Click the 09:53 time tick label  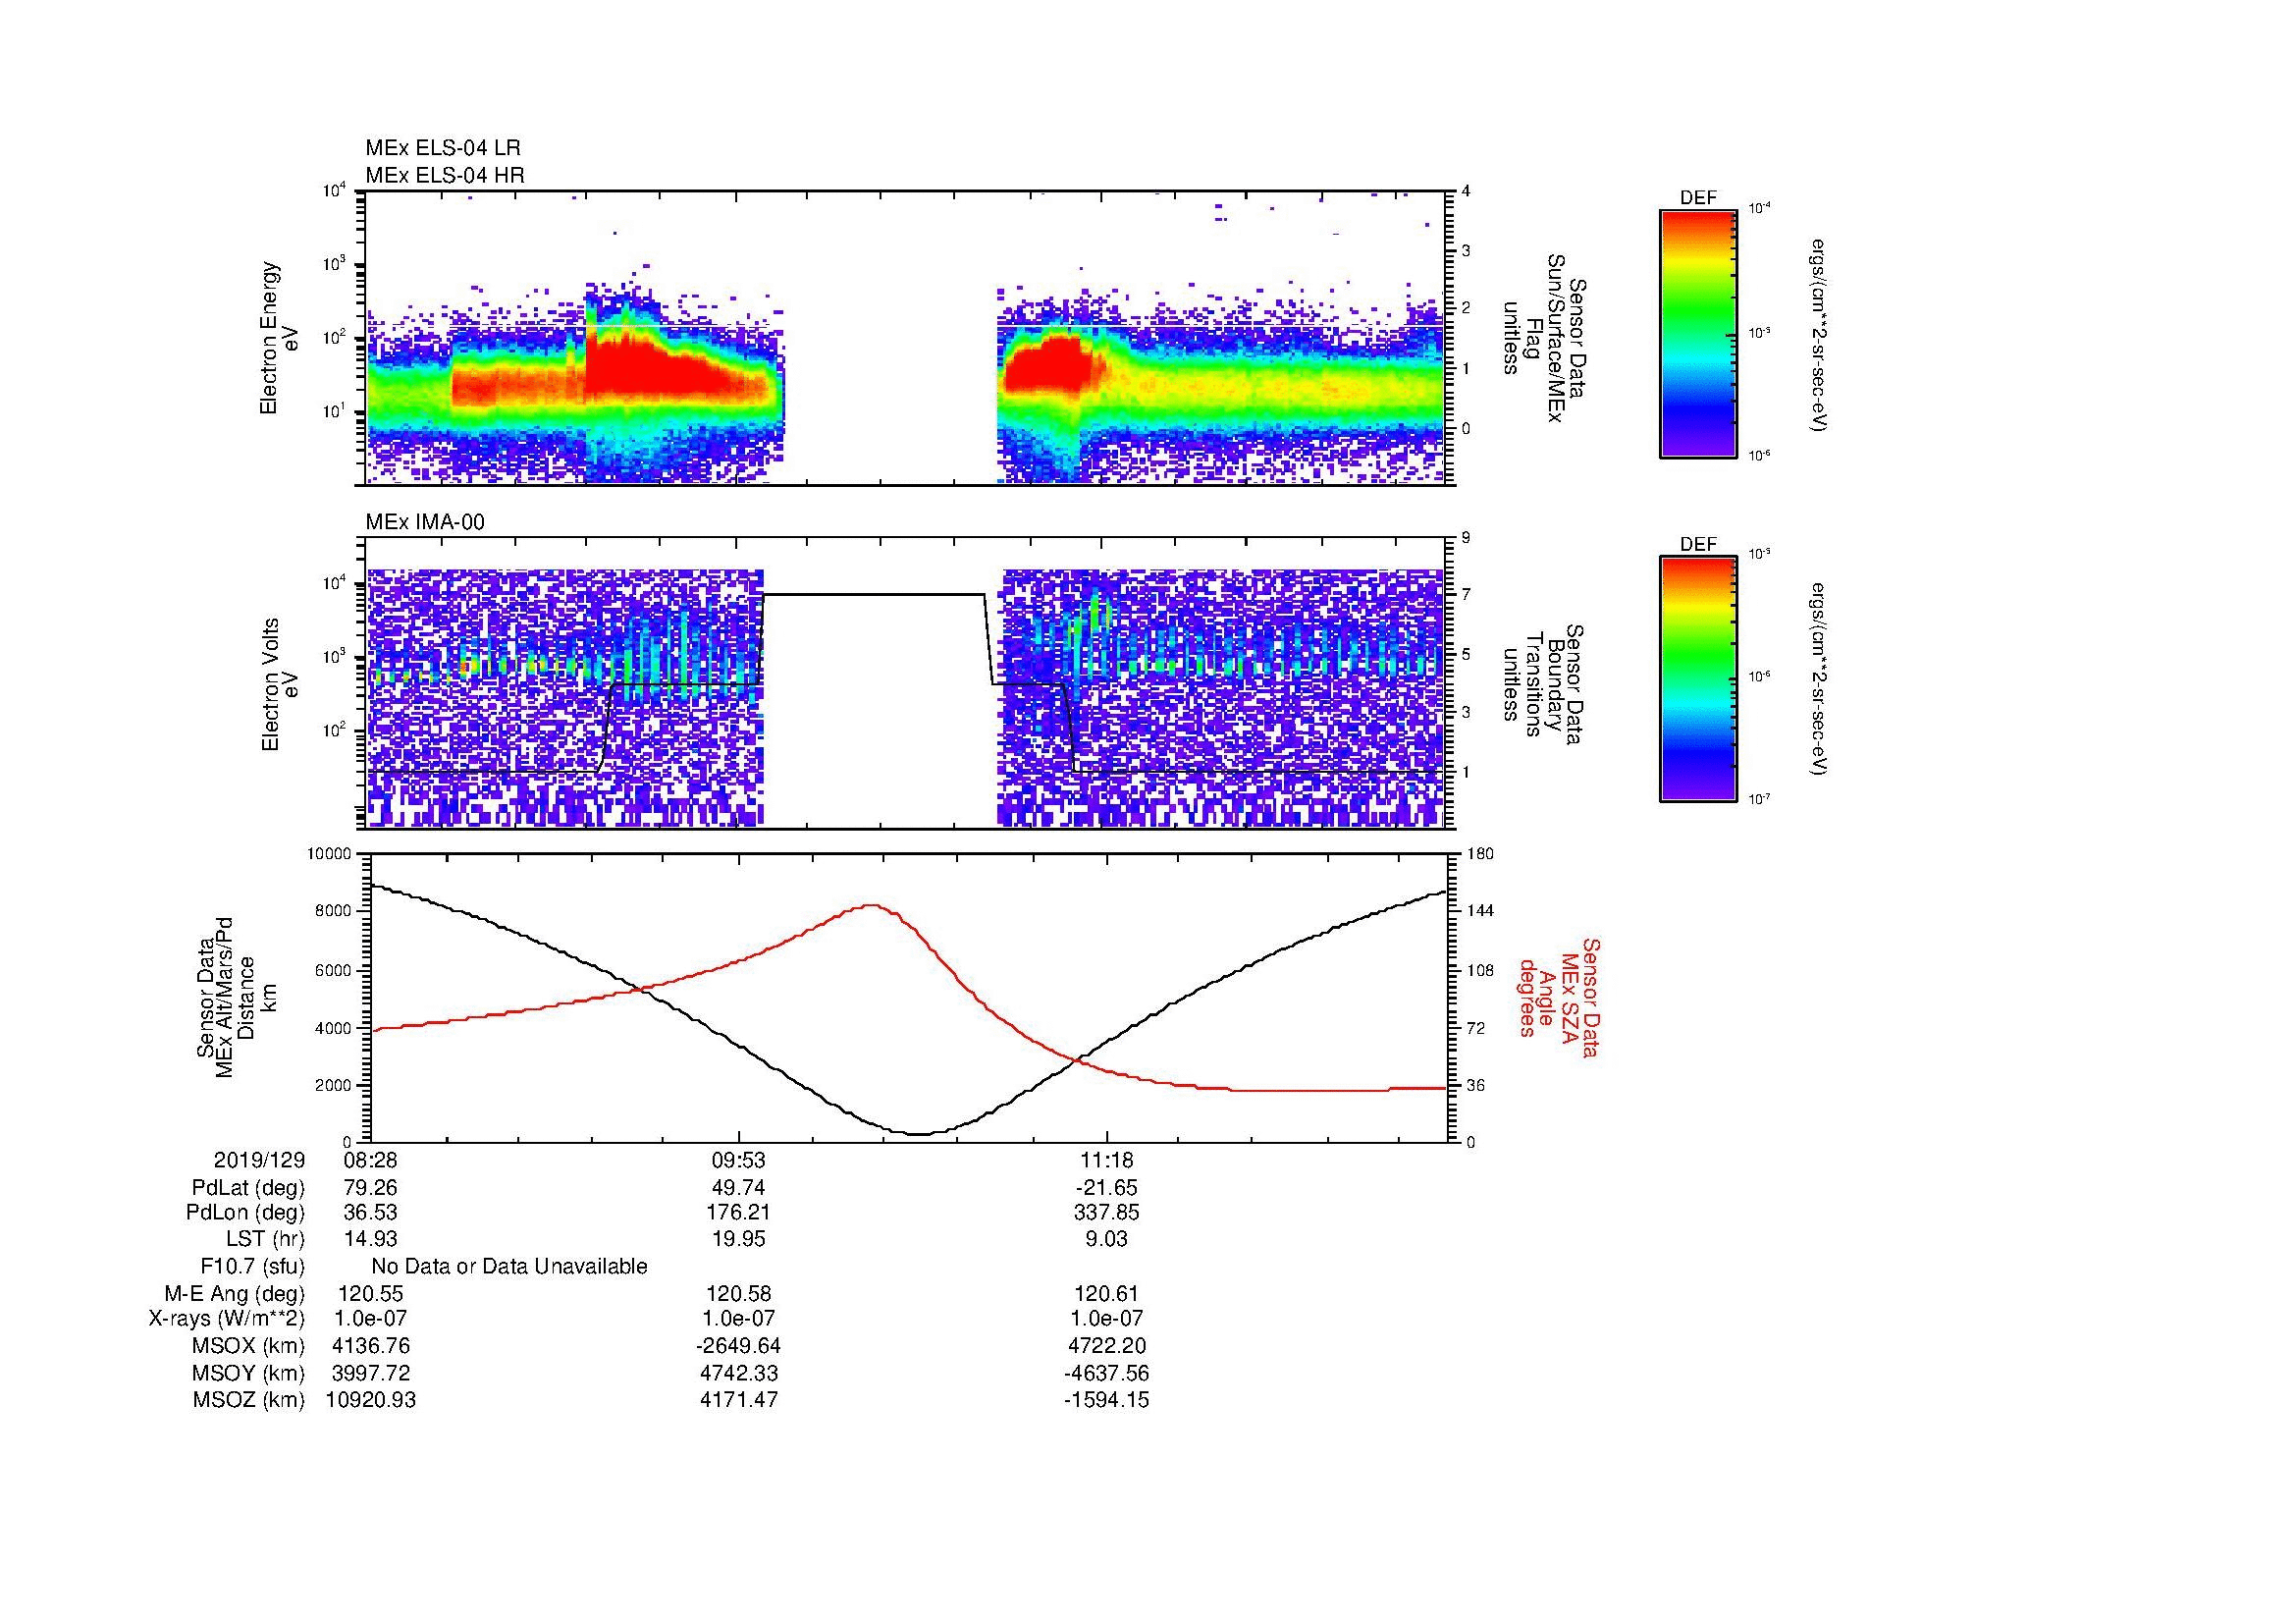[x=738, y=1160]
